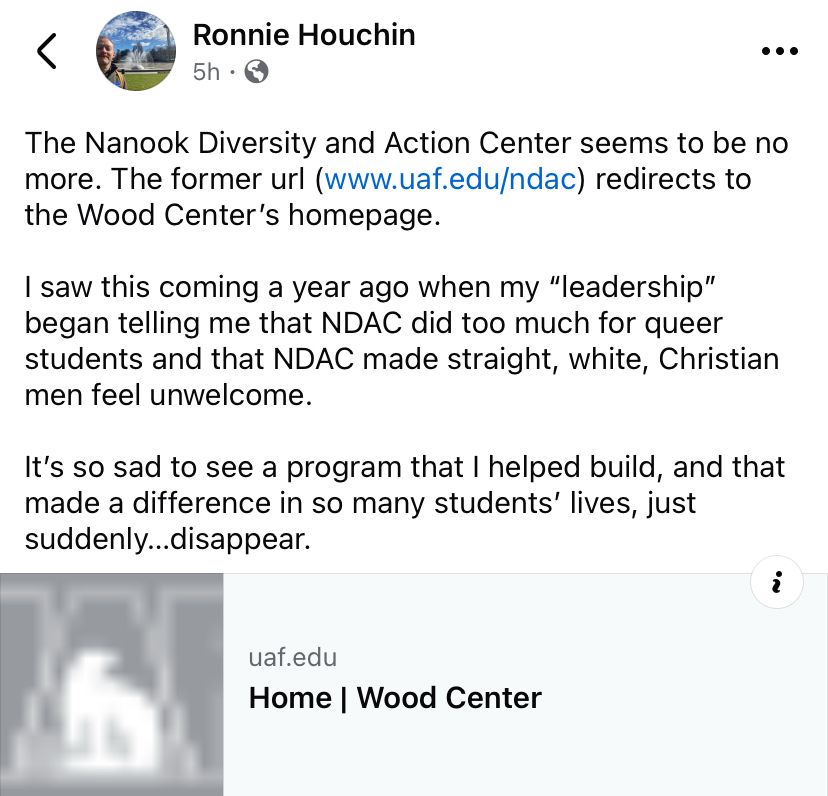828x796 pixels.
Task: Click the uaf.edu domain label
Action: pyautogui.click(x=293, y=657)
